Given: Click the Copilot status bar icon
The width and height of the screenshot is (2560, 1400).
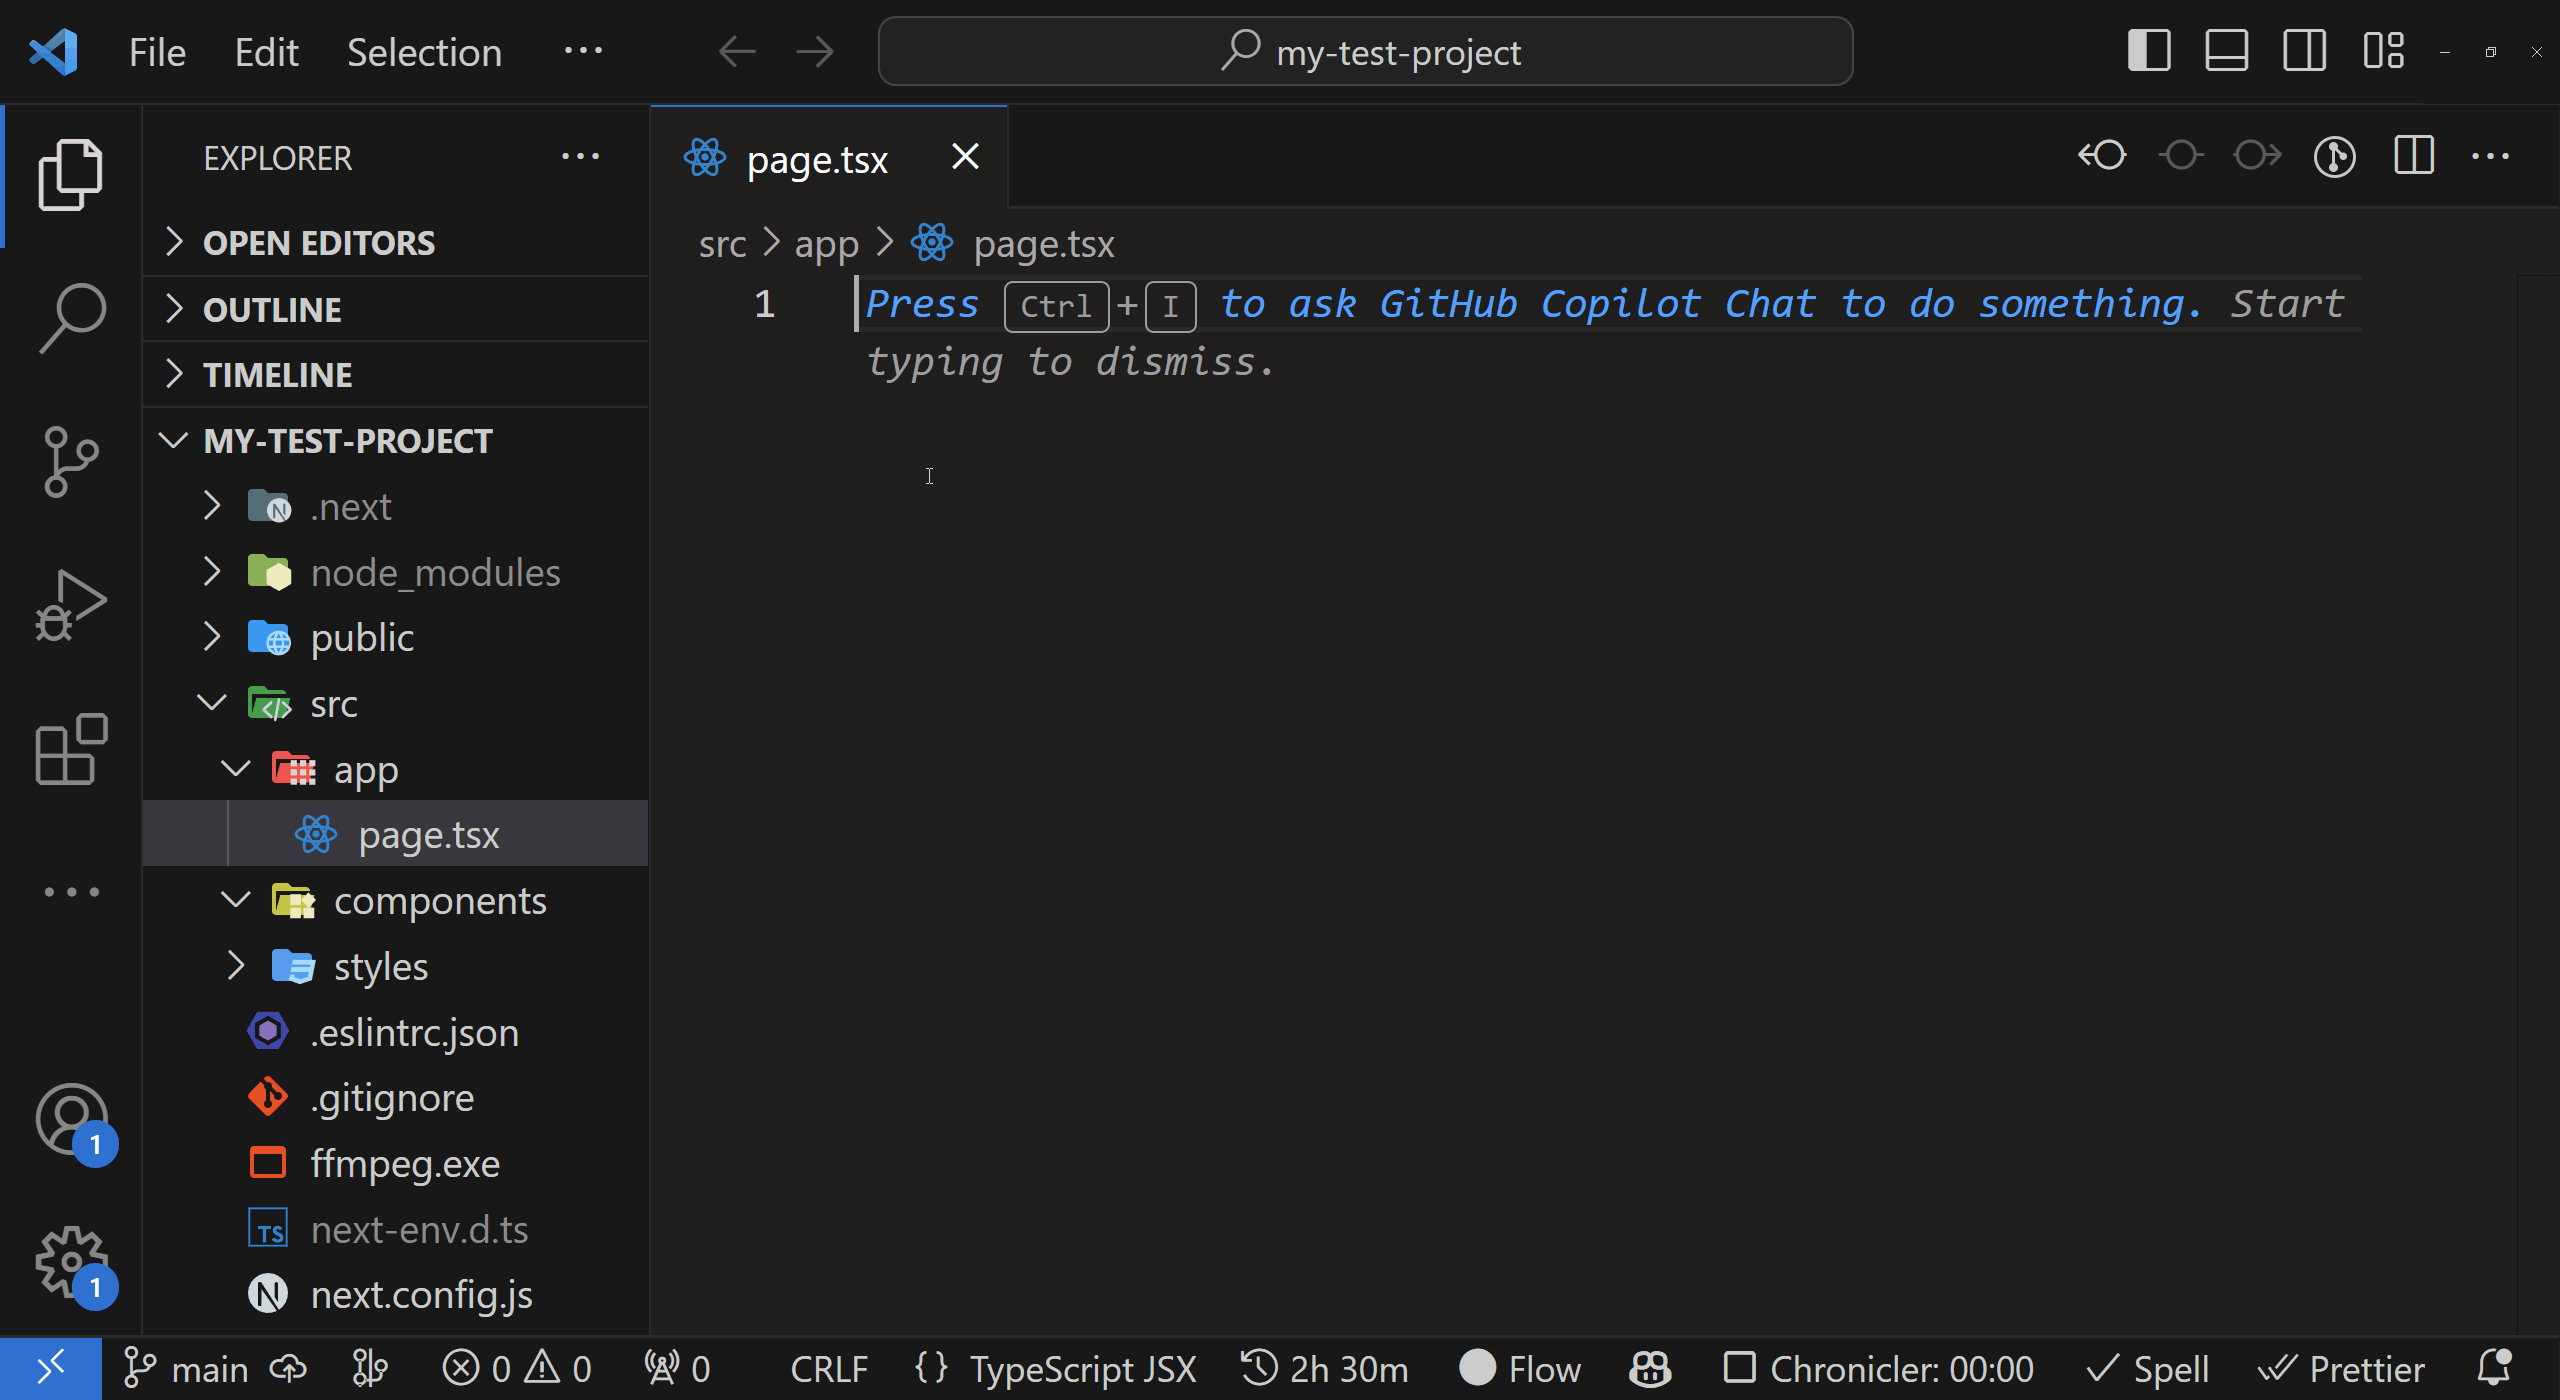Looking at the screenshot, I should [1650, 1369].
